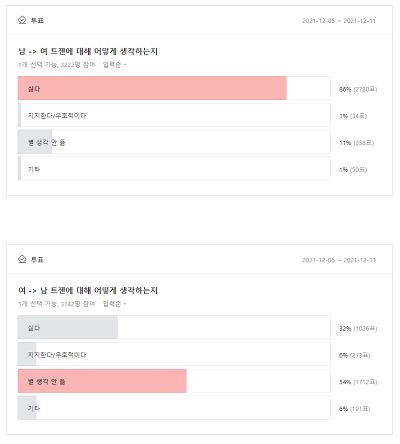Screen dimensions: 400x444
Task: Click the 54% (1712표) result text
Action: (358, 382)
